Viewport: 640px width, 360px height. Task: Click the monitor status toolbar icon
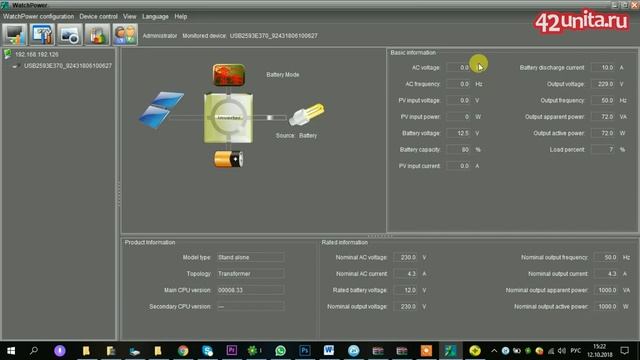pos(15,34)
